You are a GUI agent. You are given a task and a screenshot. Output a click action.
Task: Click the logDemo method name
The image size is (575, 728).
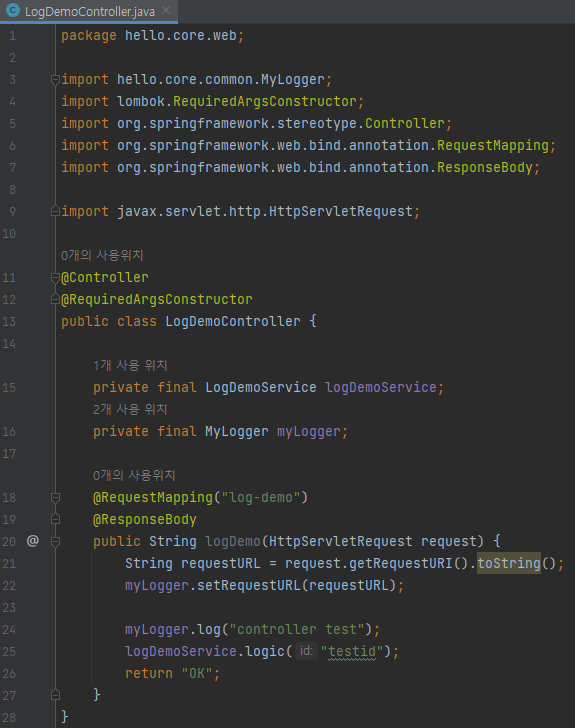click(x=233, y=541)
